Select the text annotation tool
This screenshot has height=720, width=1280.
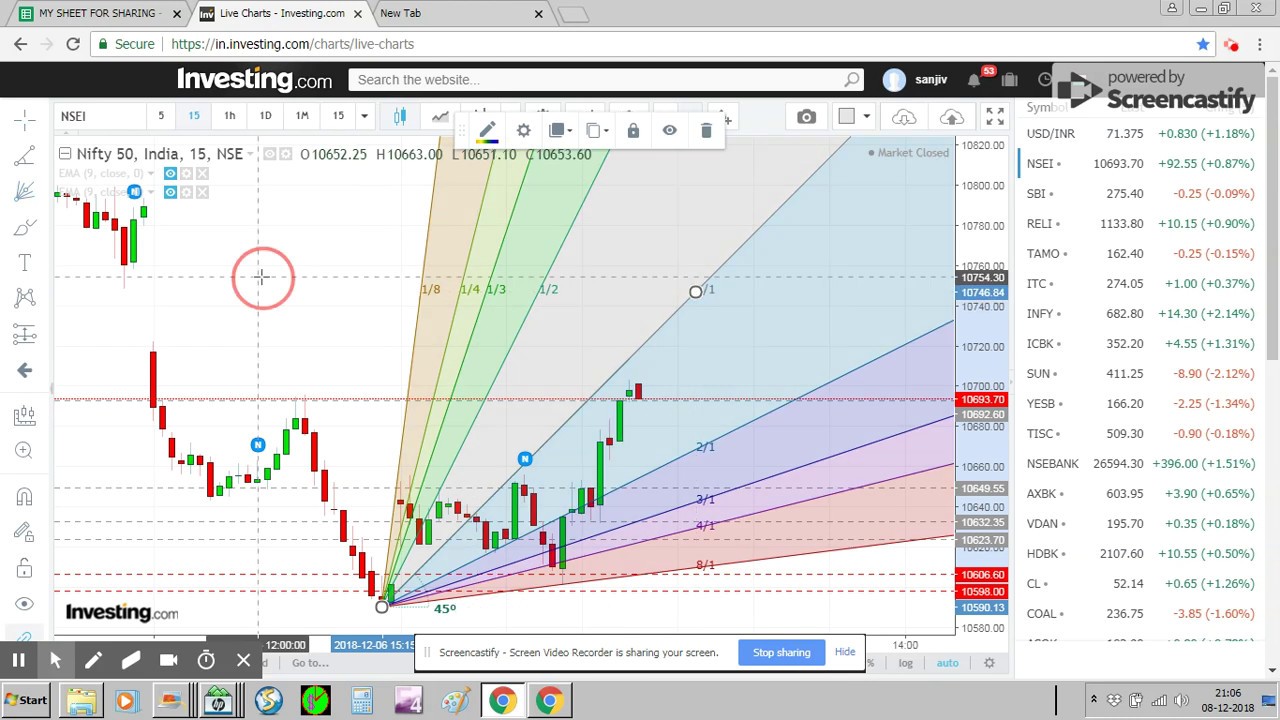coord(25,263)
